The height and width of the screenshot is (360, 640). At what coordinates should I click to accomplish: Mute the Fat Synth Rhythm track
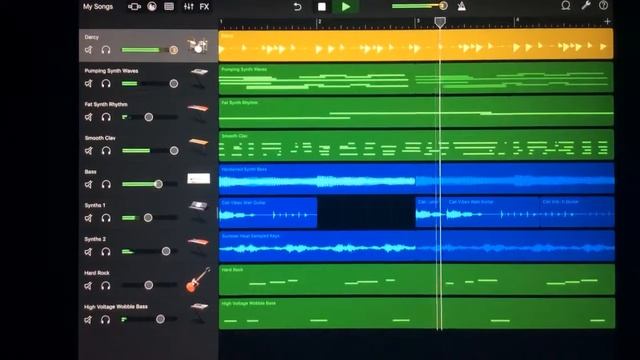[x=89, y=118]
